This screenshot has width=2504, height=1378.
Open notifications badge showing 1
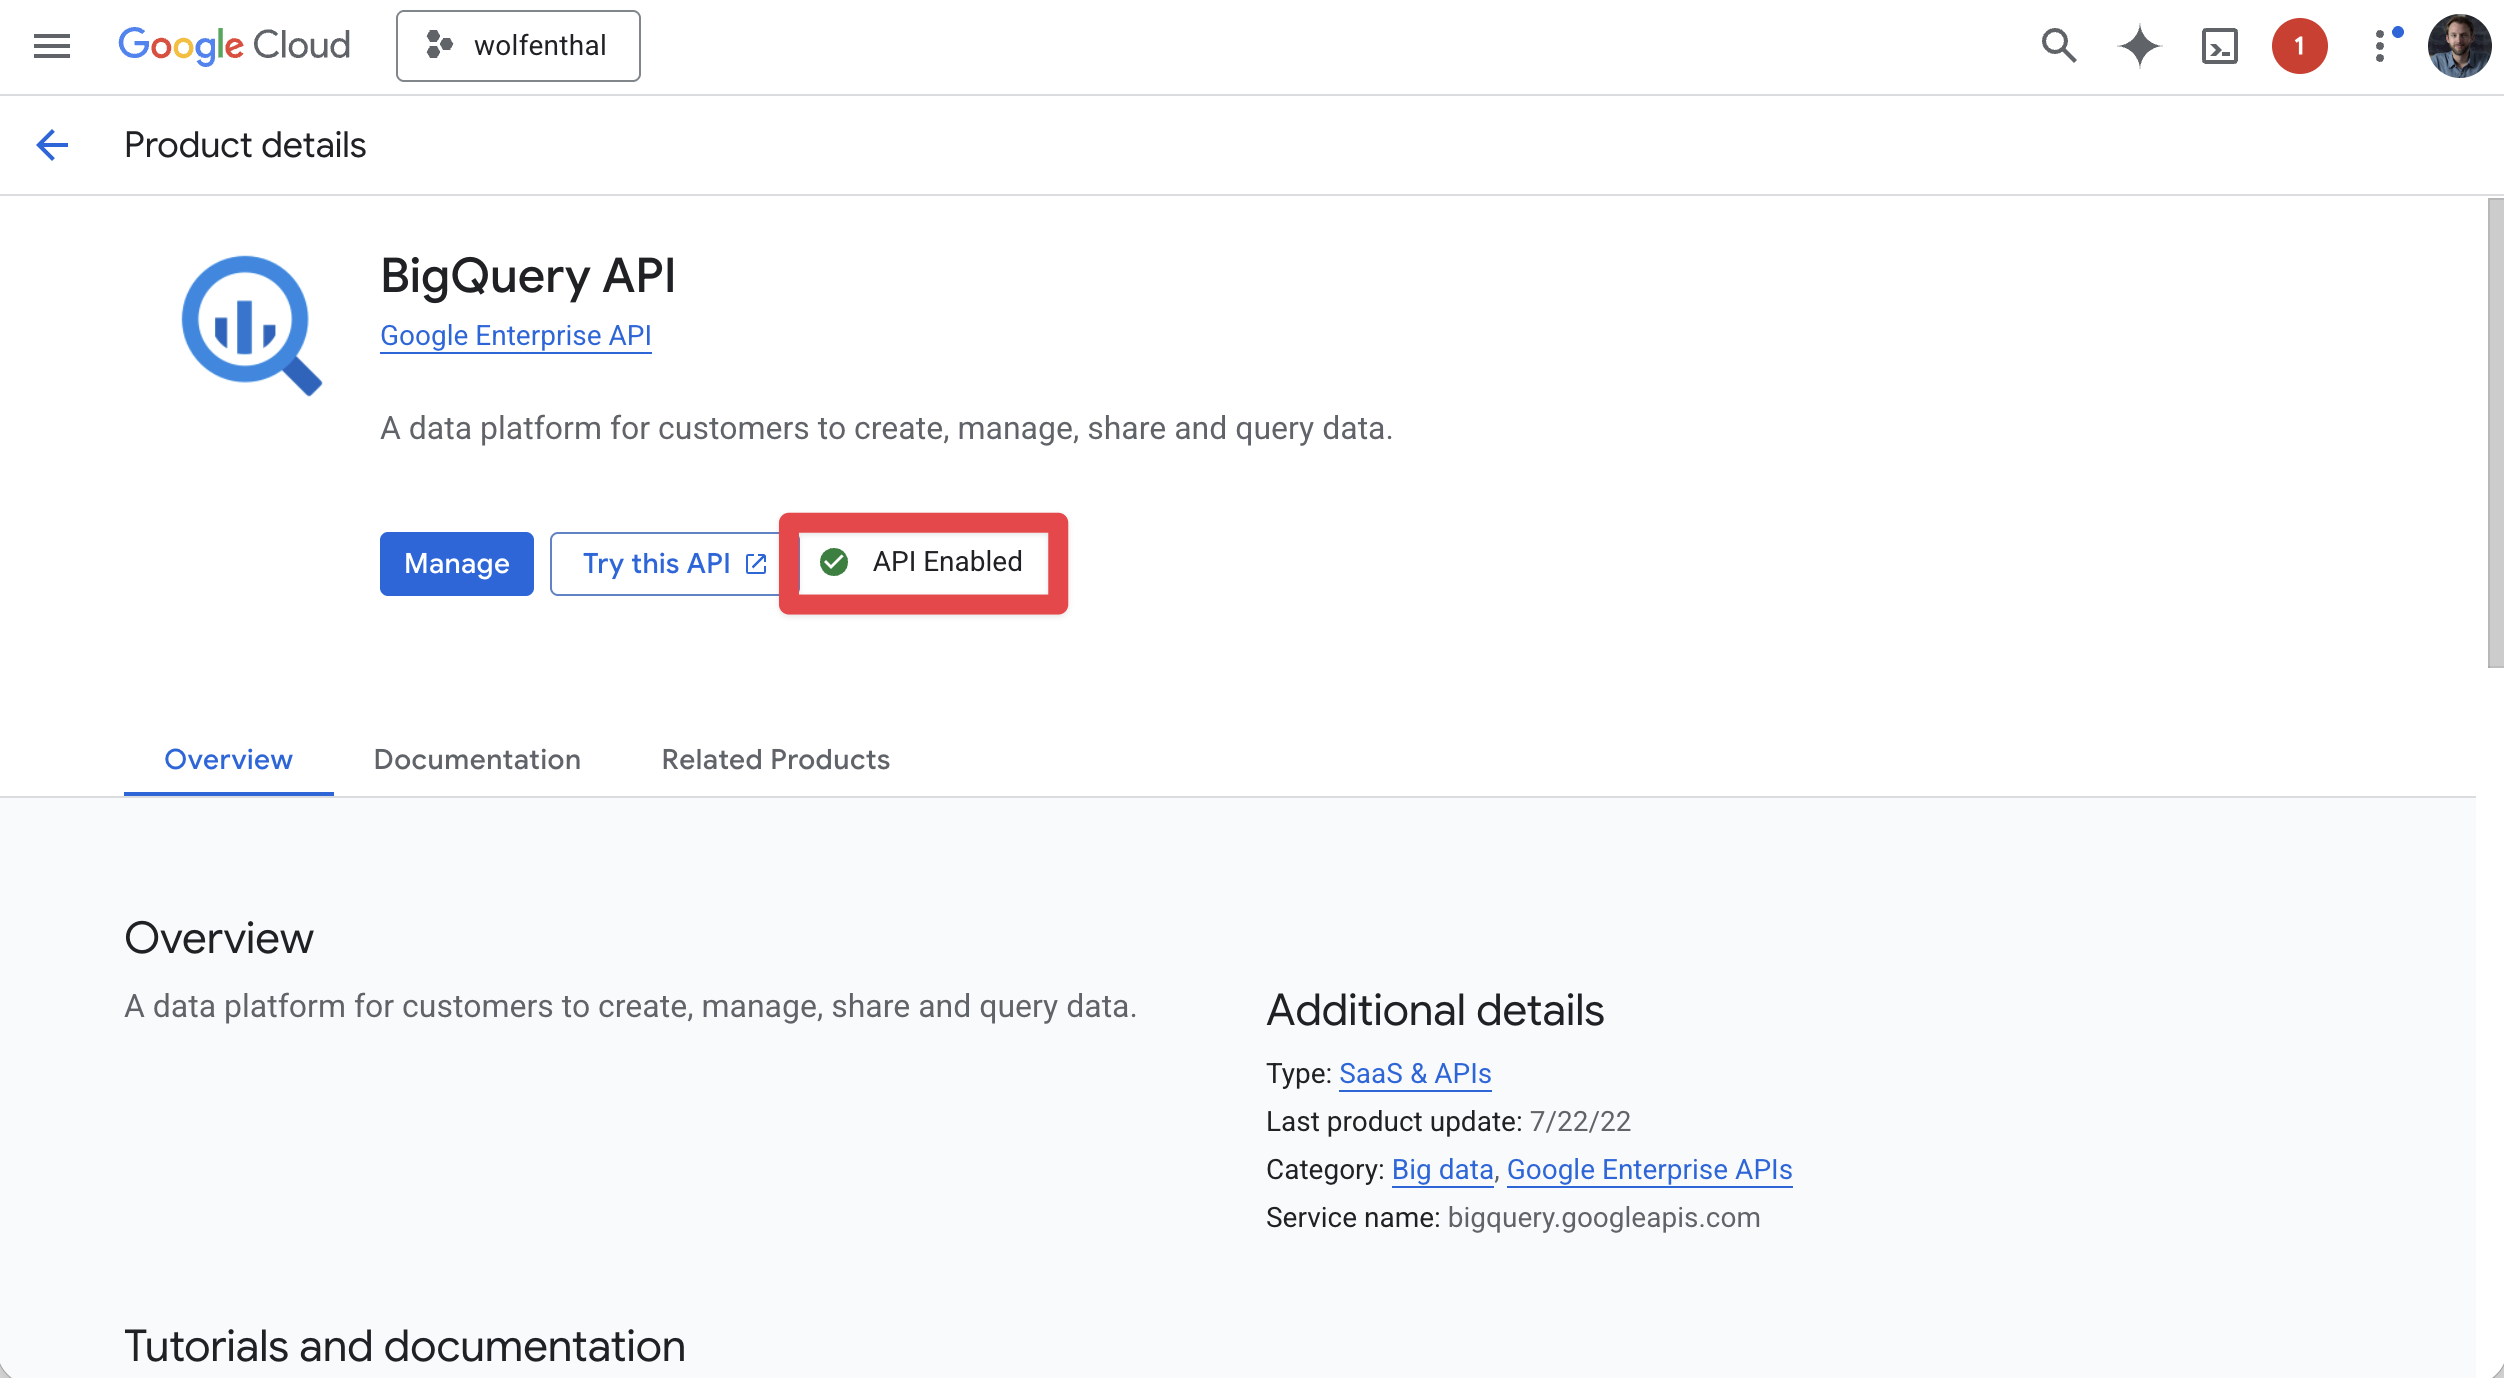2299,46
